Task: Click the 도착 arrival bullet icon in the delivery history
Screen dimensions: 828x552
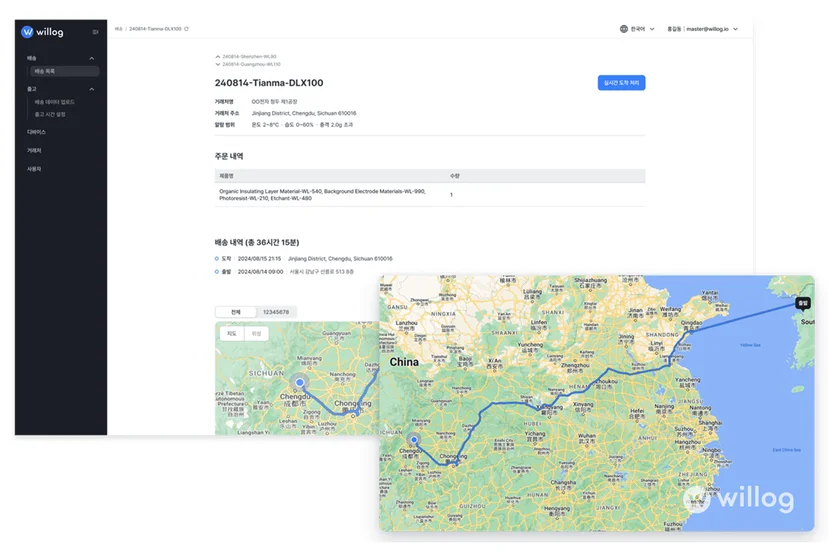Action: [217, 259]
